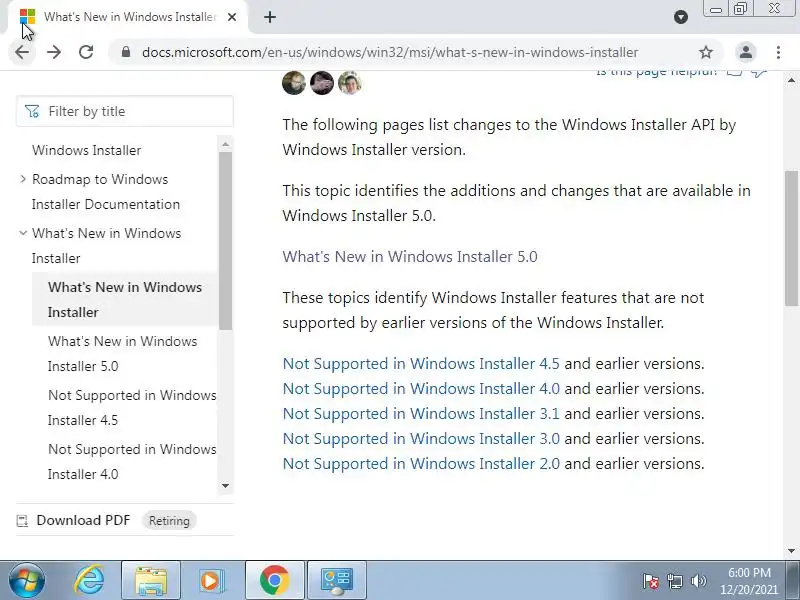The image size is (800, 600).
Task: Close the What's New in Windows Installer tab
Action: [232, 17]
